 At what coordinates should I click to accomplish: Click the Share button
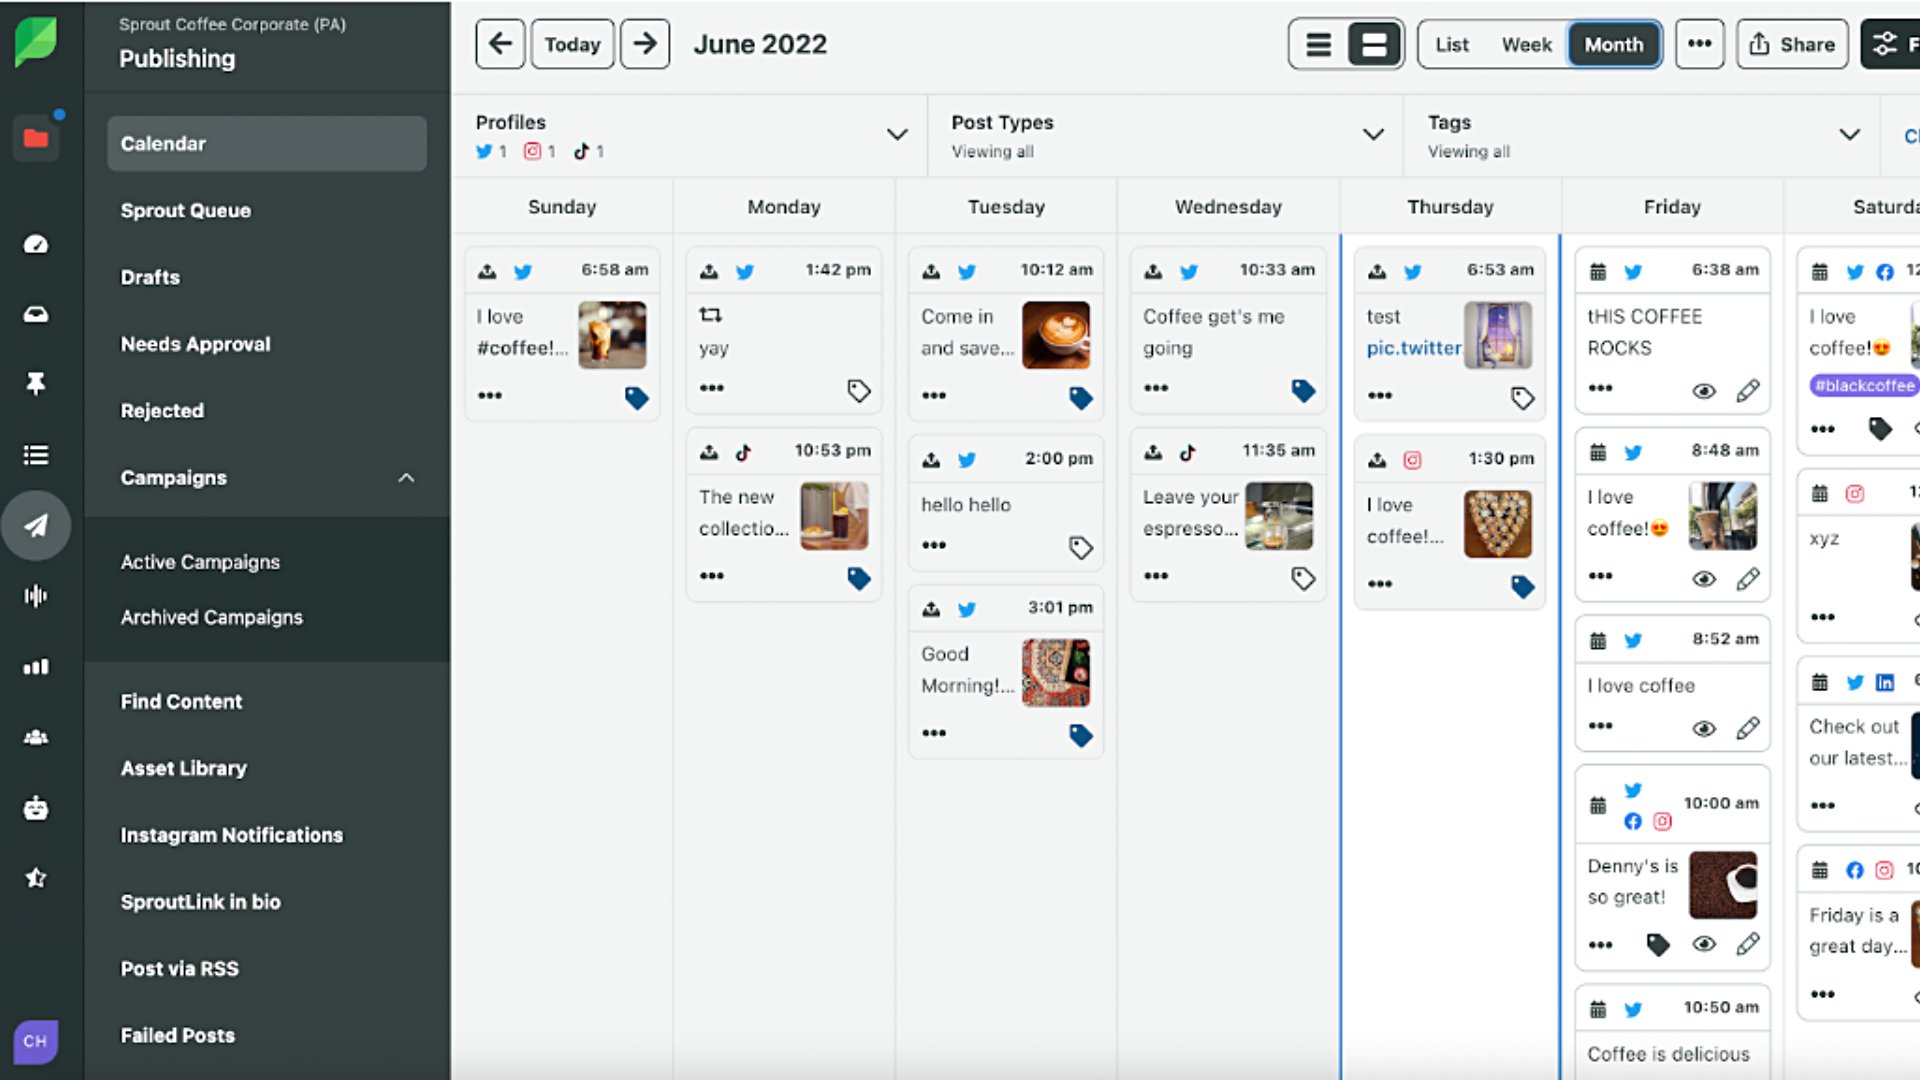coord(1792,45)
